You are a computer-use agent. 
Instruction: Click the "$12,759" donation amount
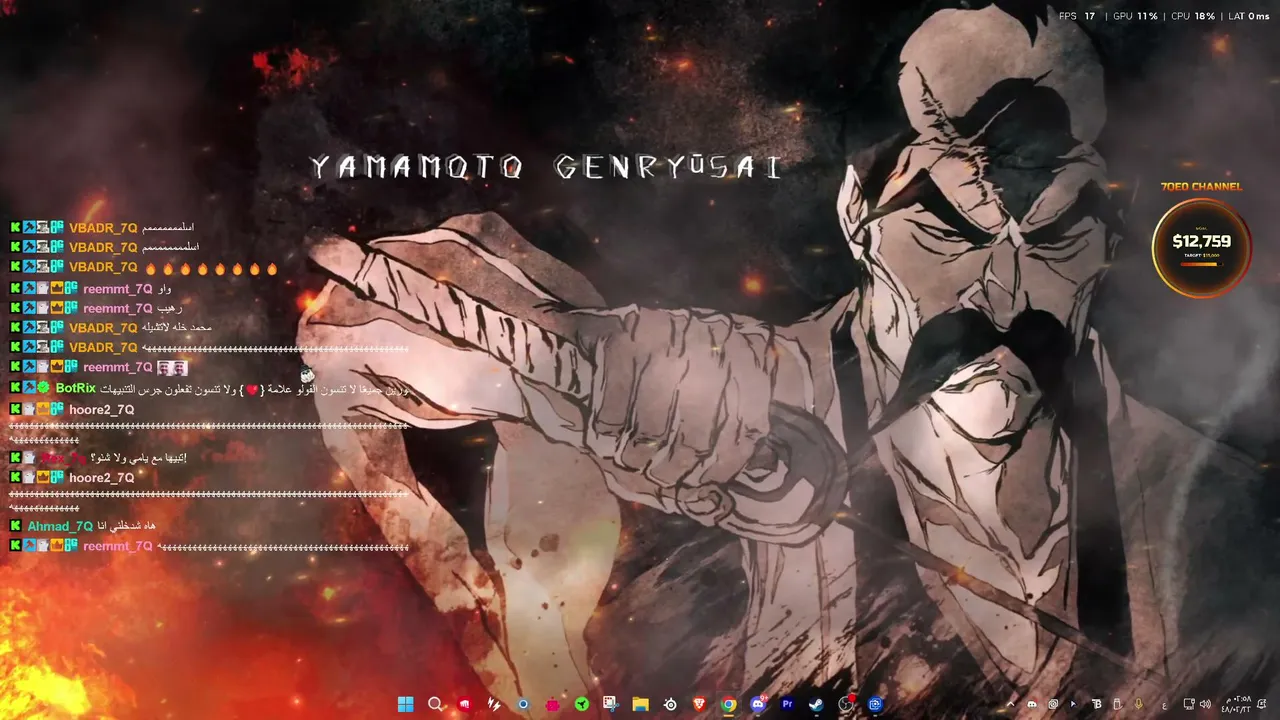tap(1201, 241)
